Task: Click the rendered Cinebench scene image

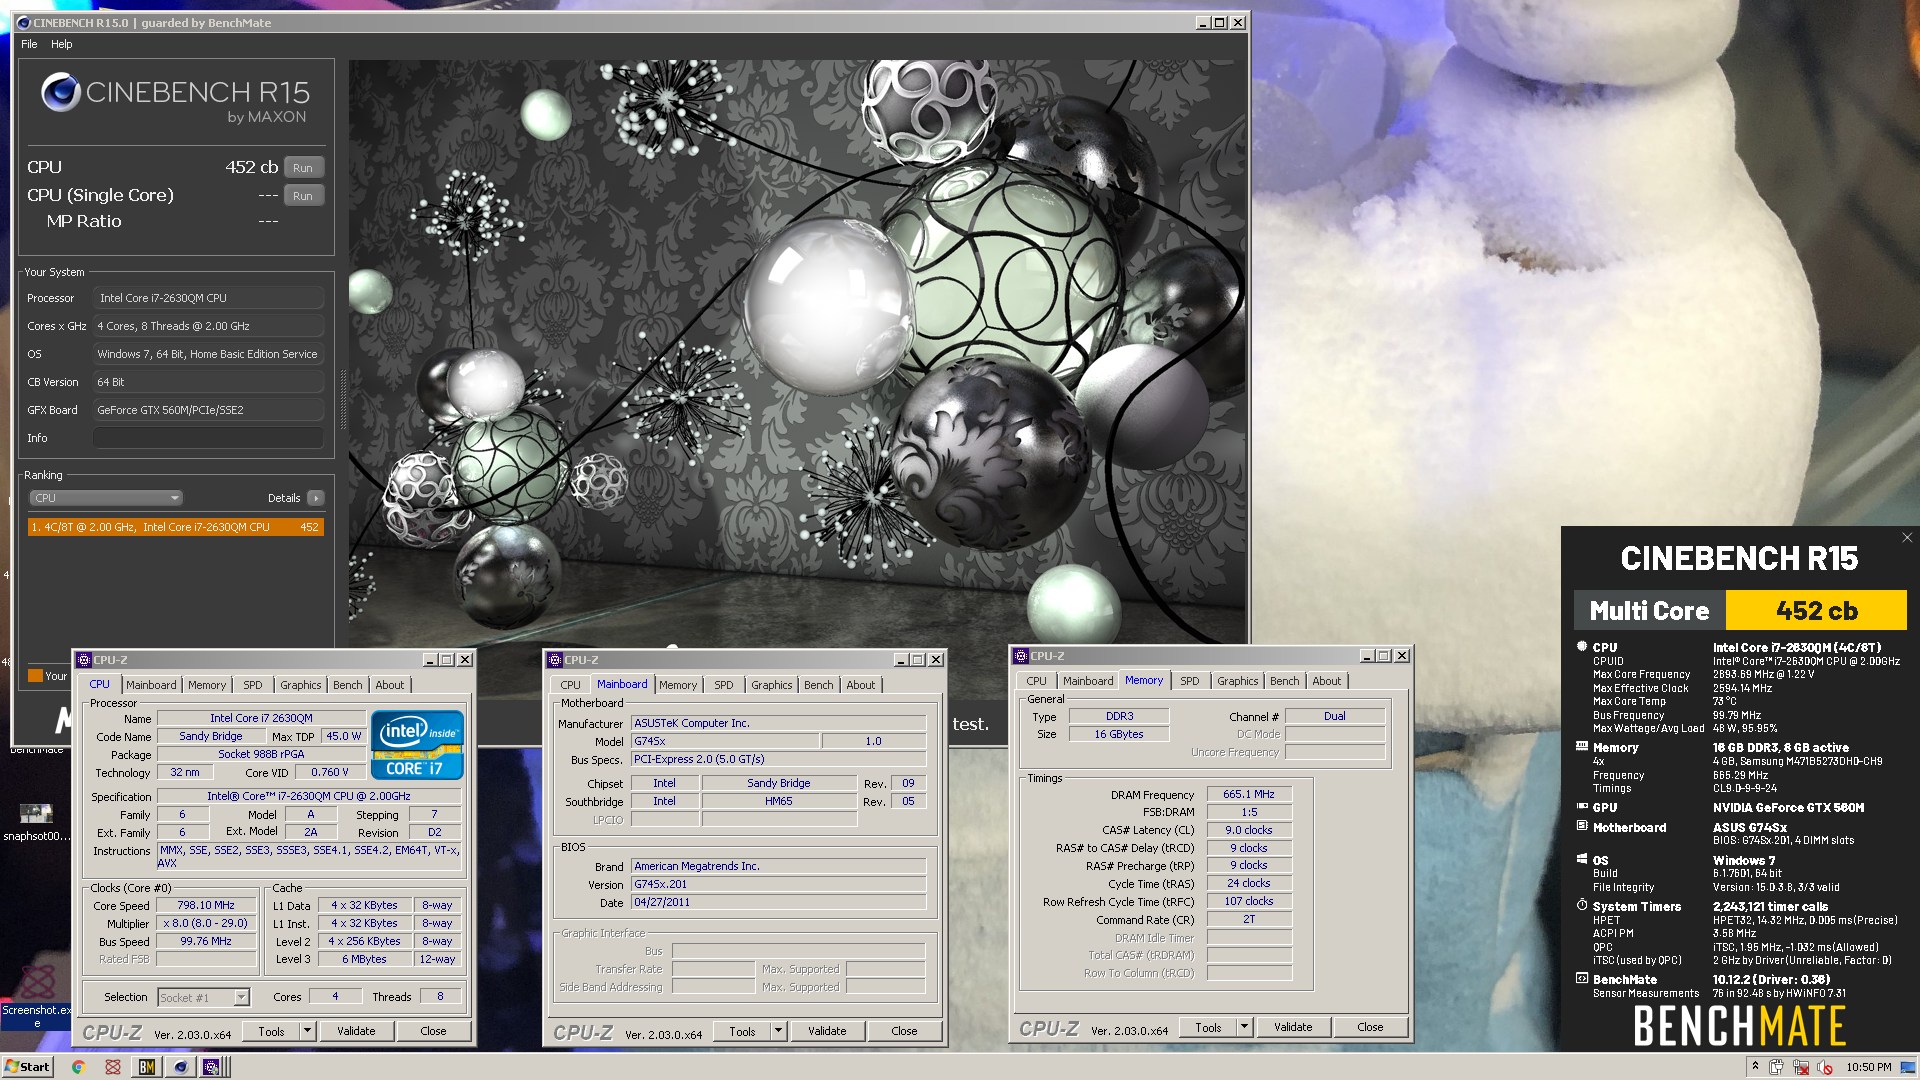Action: click(796, 352)
